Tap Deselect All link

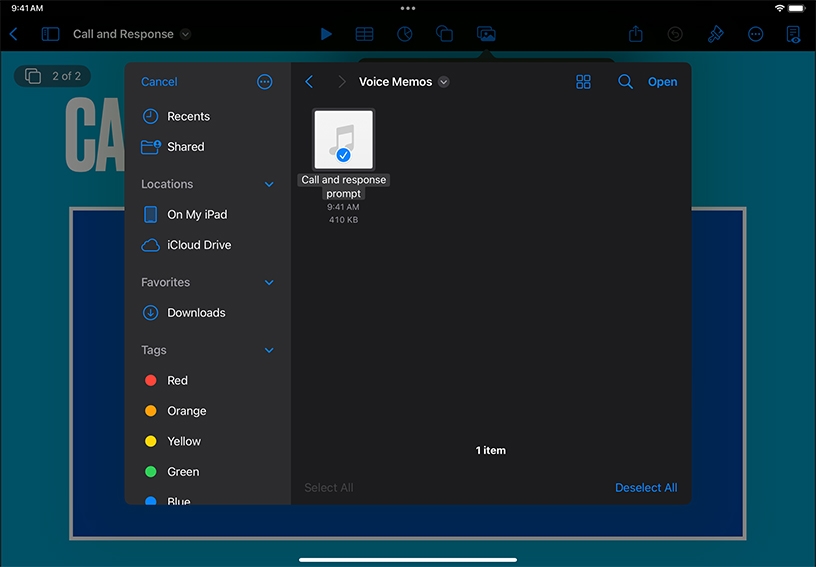pyautogui.click(x=646, y=488)
